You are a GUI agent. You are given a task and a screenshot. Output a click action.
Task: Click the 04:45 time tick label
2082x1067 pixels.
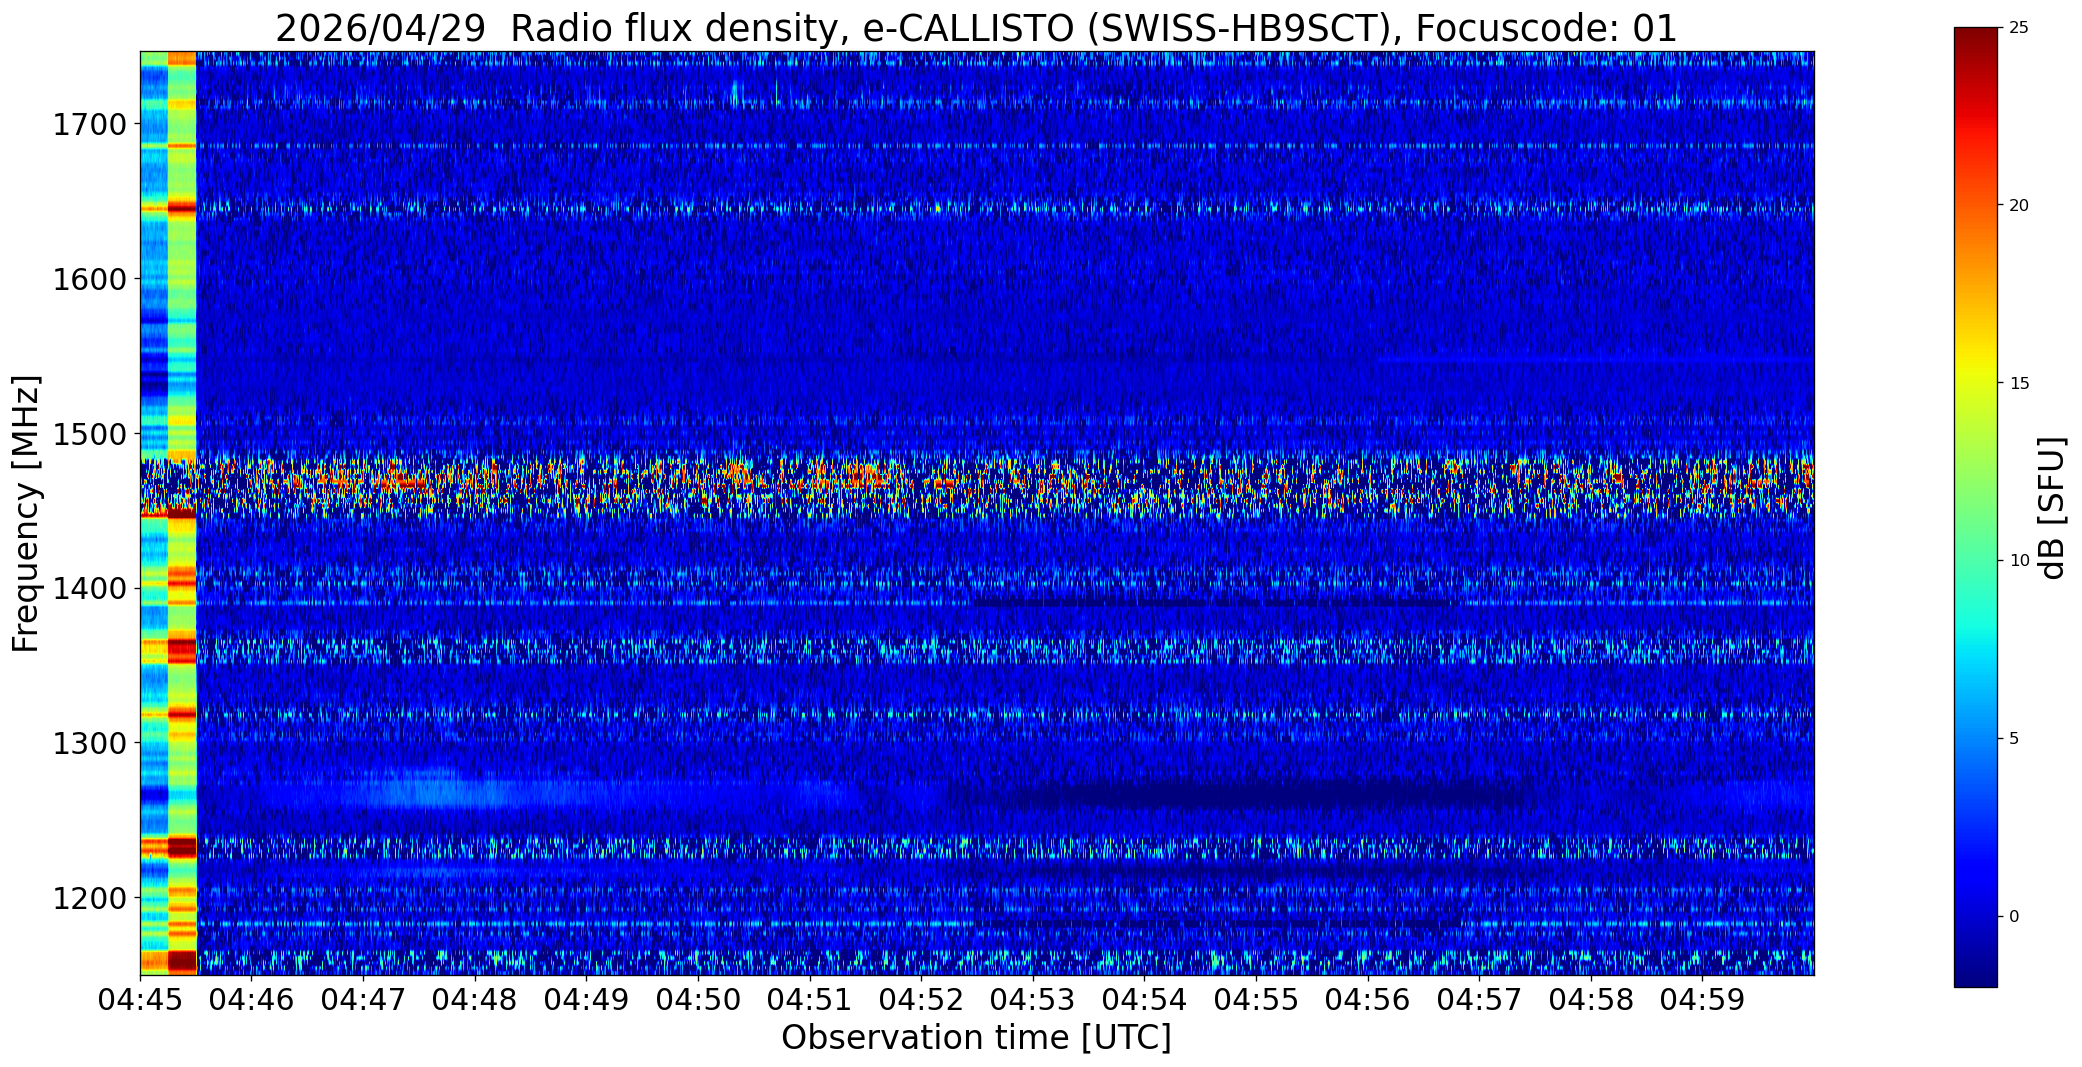140,1000
